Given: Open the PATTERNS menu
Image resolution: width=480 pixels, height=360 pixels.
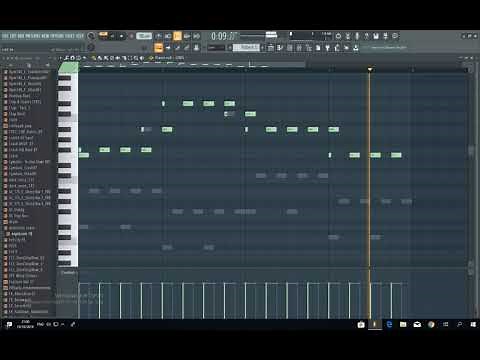Looking at the screenshot, I should point(32,36).
